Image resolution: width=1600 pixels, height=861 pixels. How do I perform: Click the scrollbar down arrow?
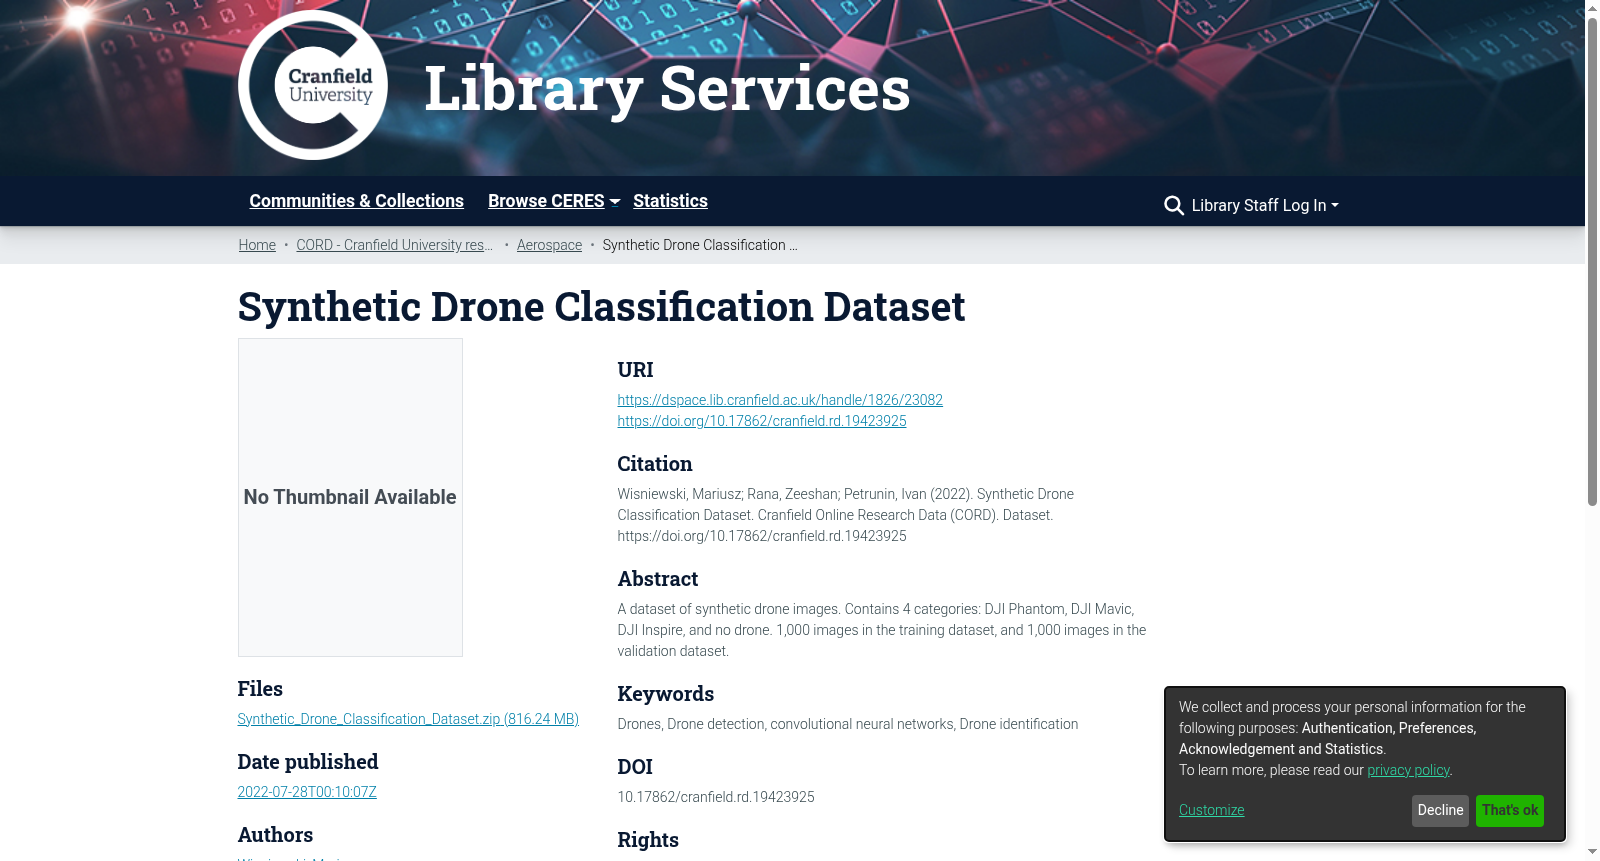1592,853
